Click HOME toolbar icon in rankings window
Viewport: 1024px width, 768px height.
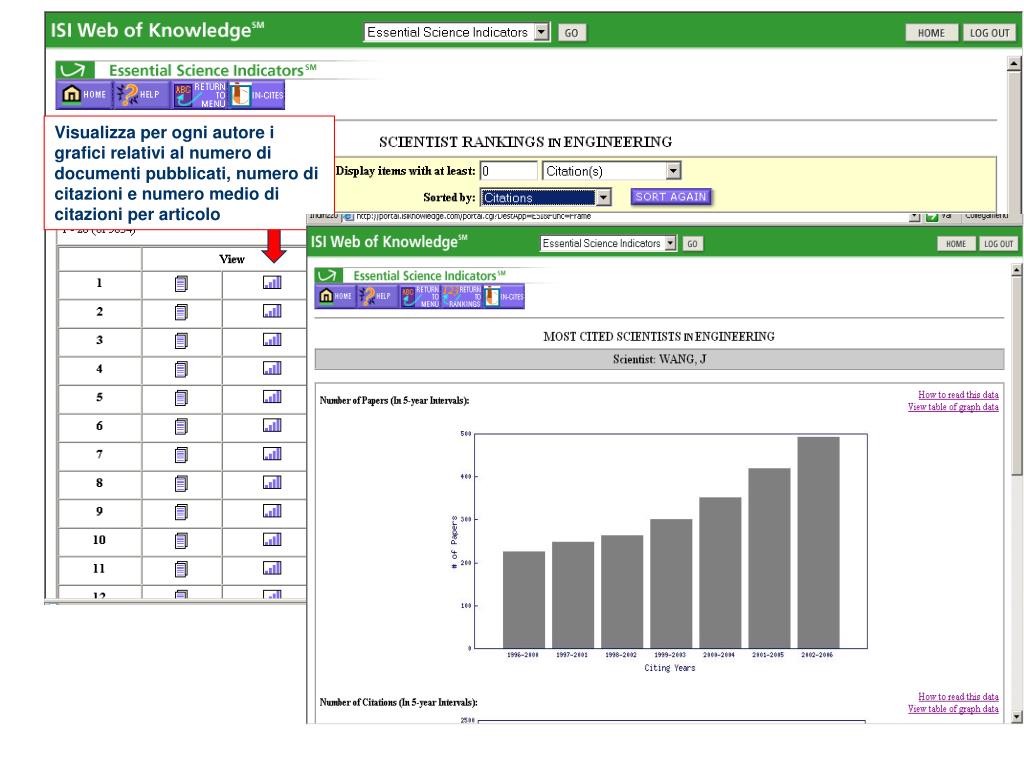pos(84,95)
